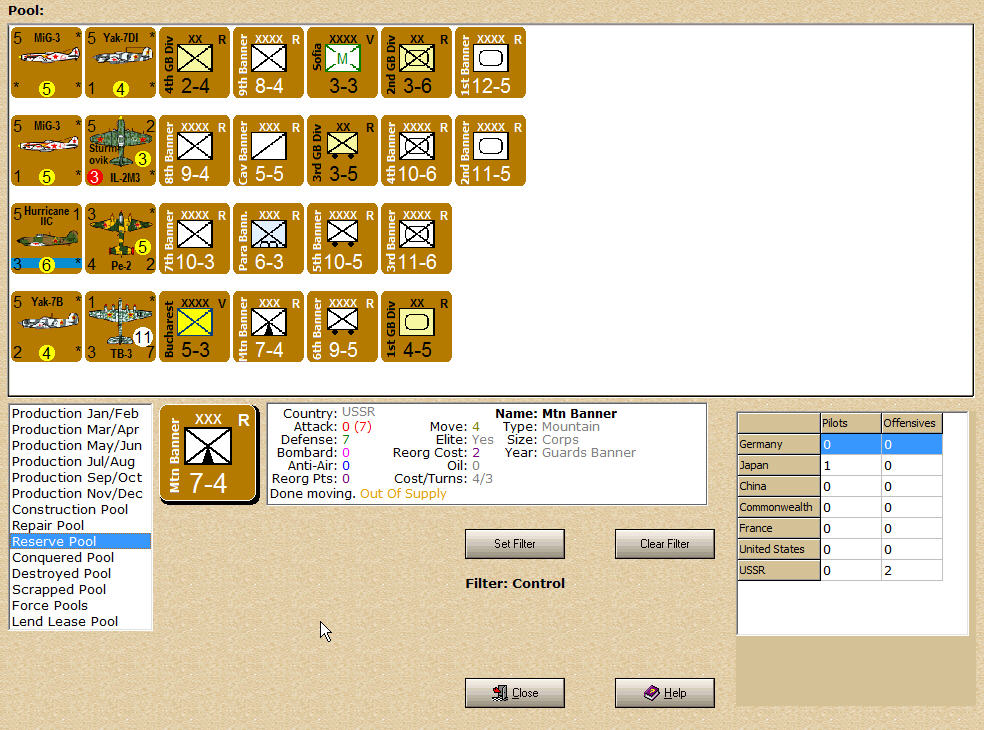Image resolution: width=984 pixels, height=730 pixels.
Task: Select the Yak-7B fighter counter
Action: point(46,326)
